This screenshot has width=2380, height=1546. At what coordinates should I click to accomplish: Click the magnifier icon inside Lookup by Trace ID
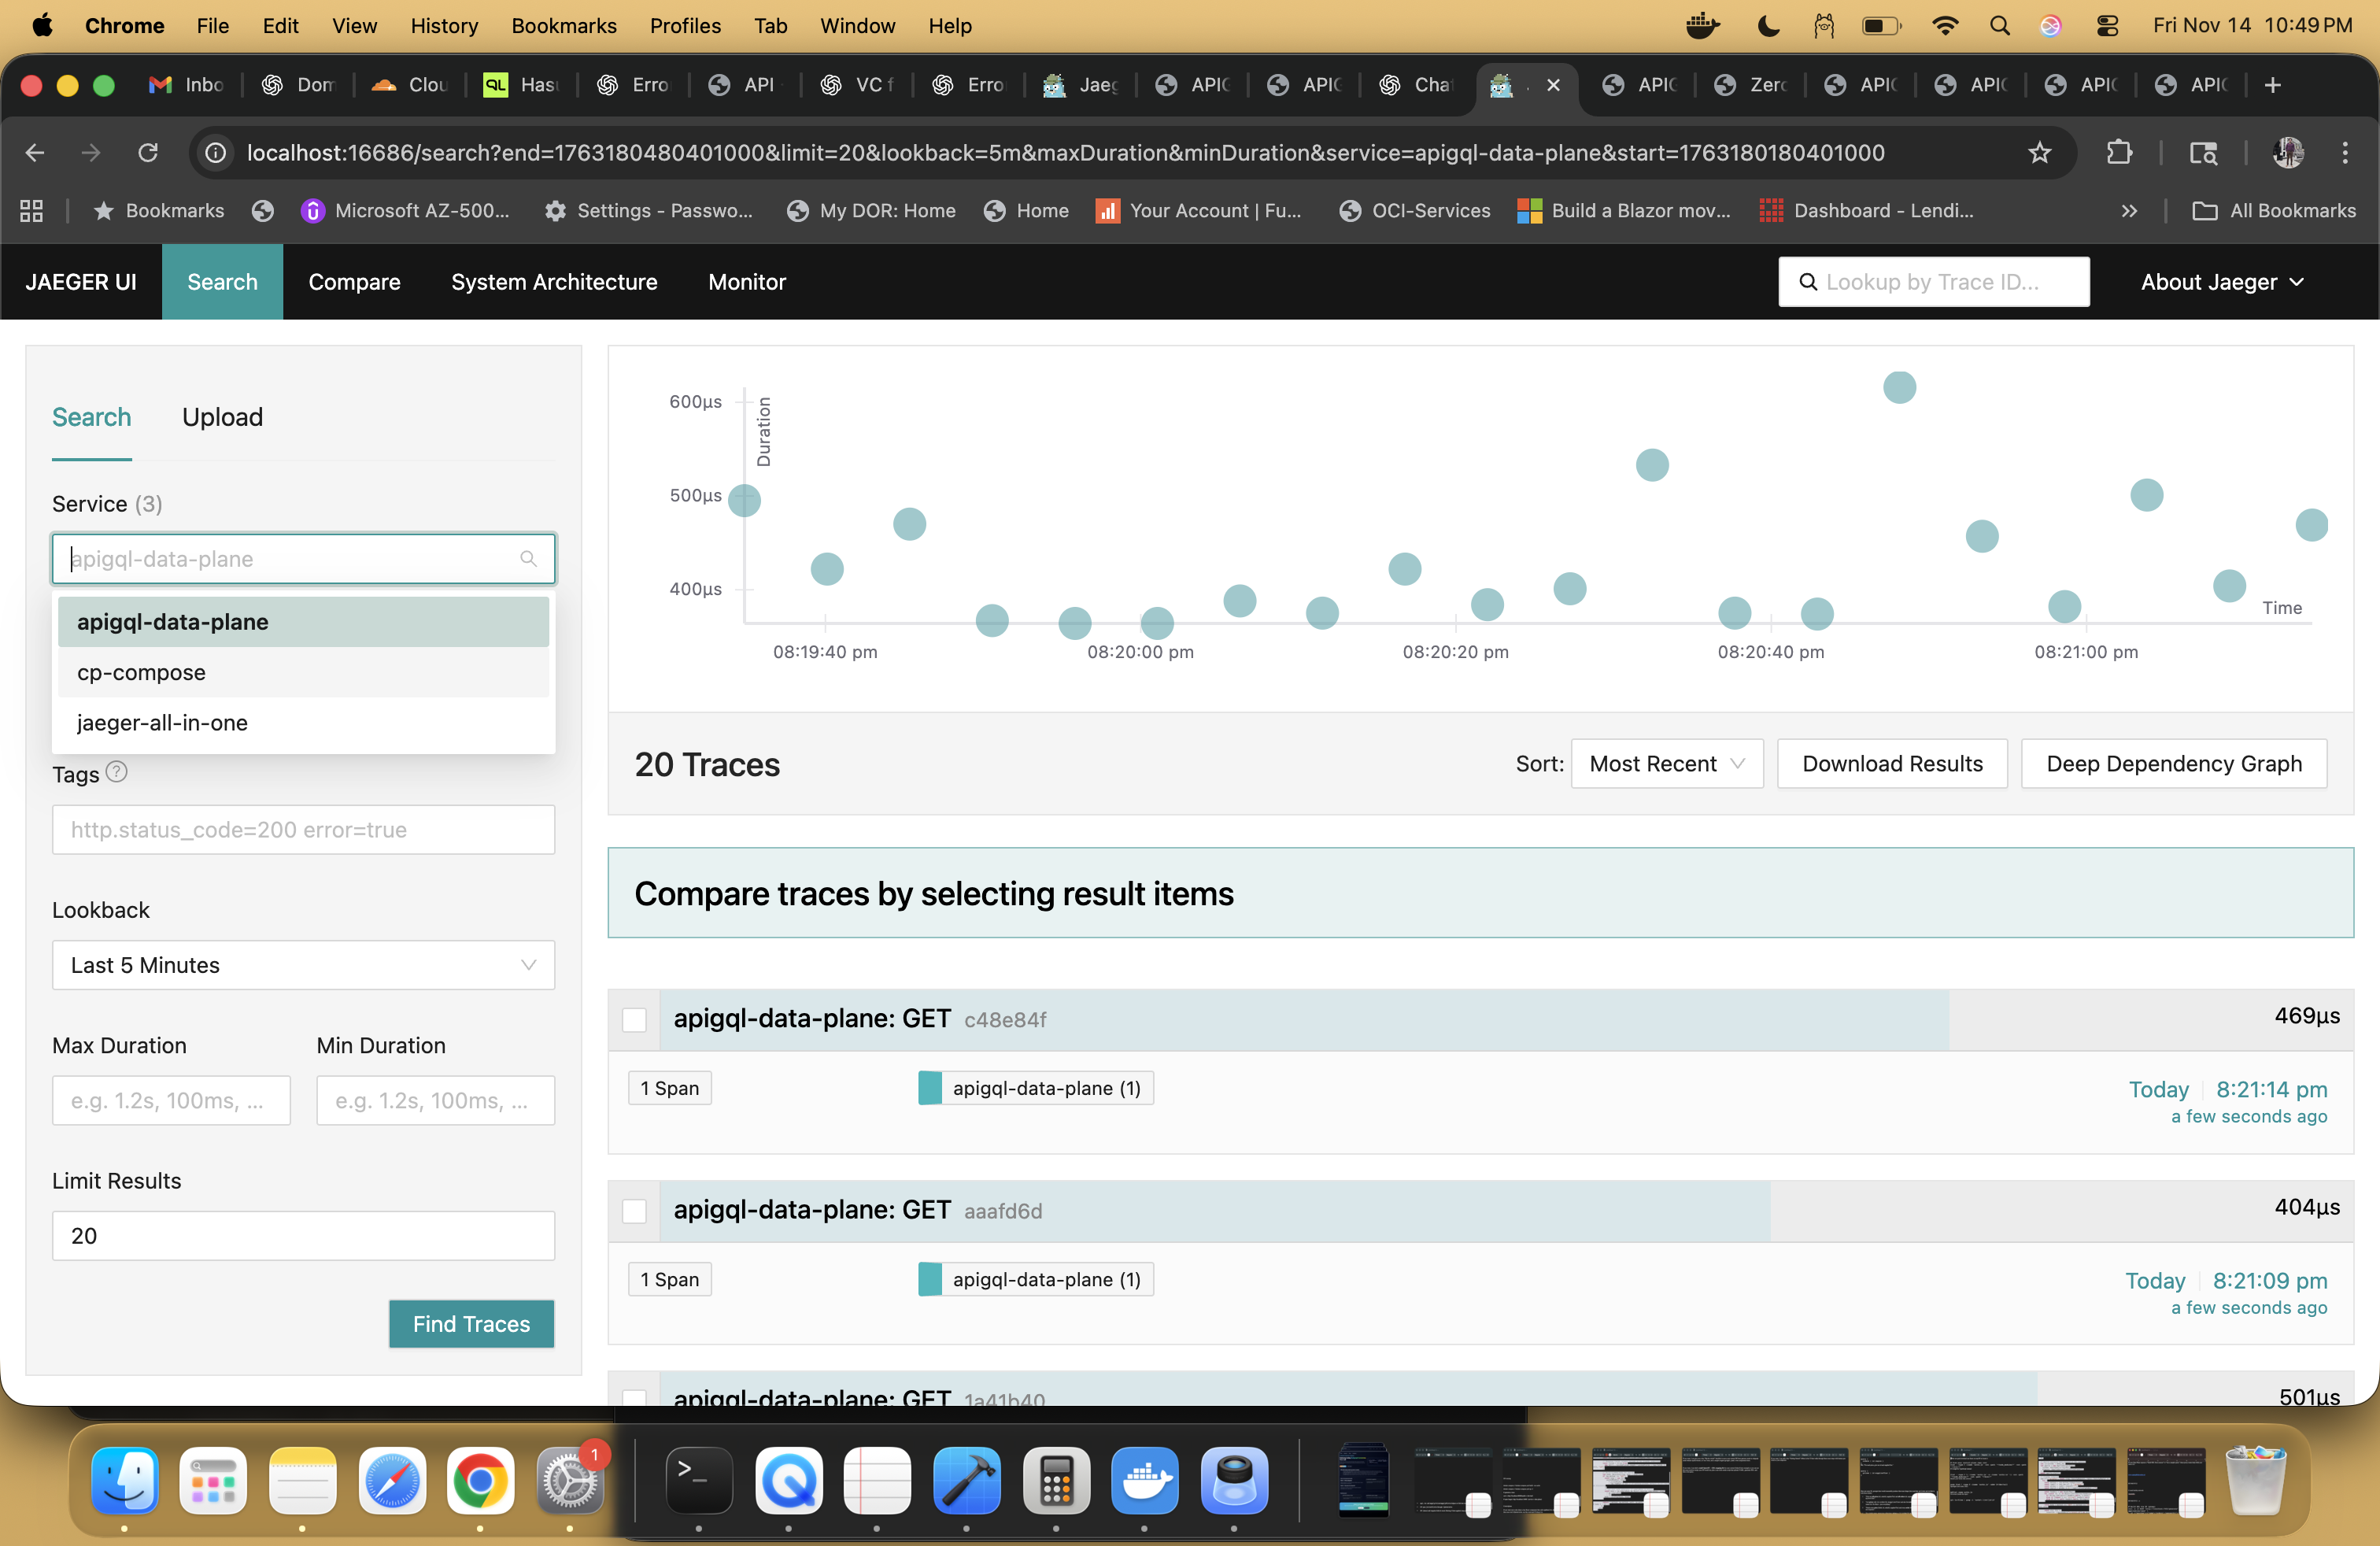tap(1810, 281)
